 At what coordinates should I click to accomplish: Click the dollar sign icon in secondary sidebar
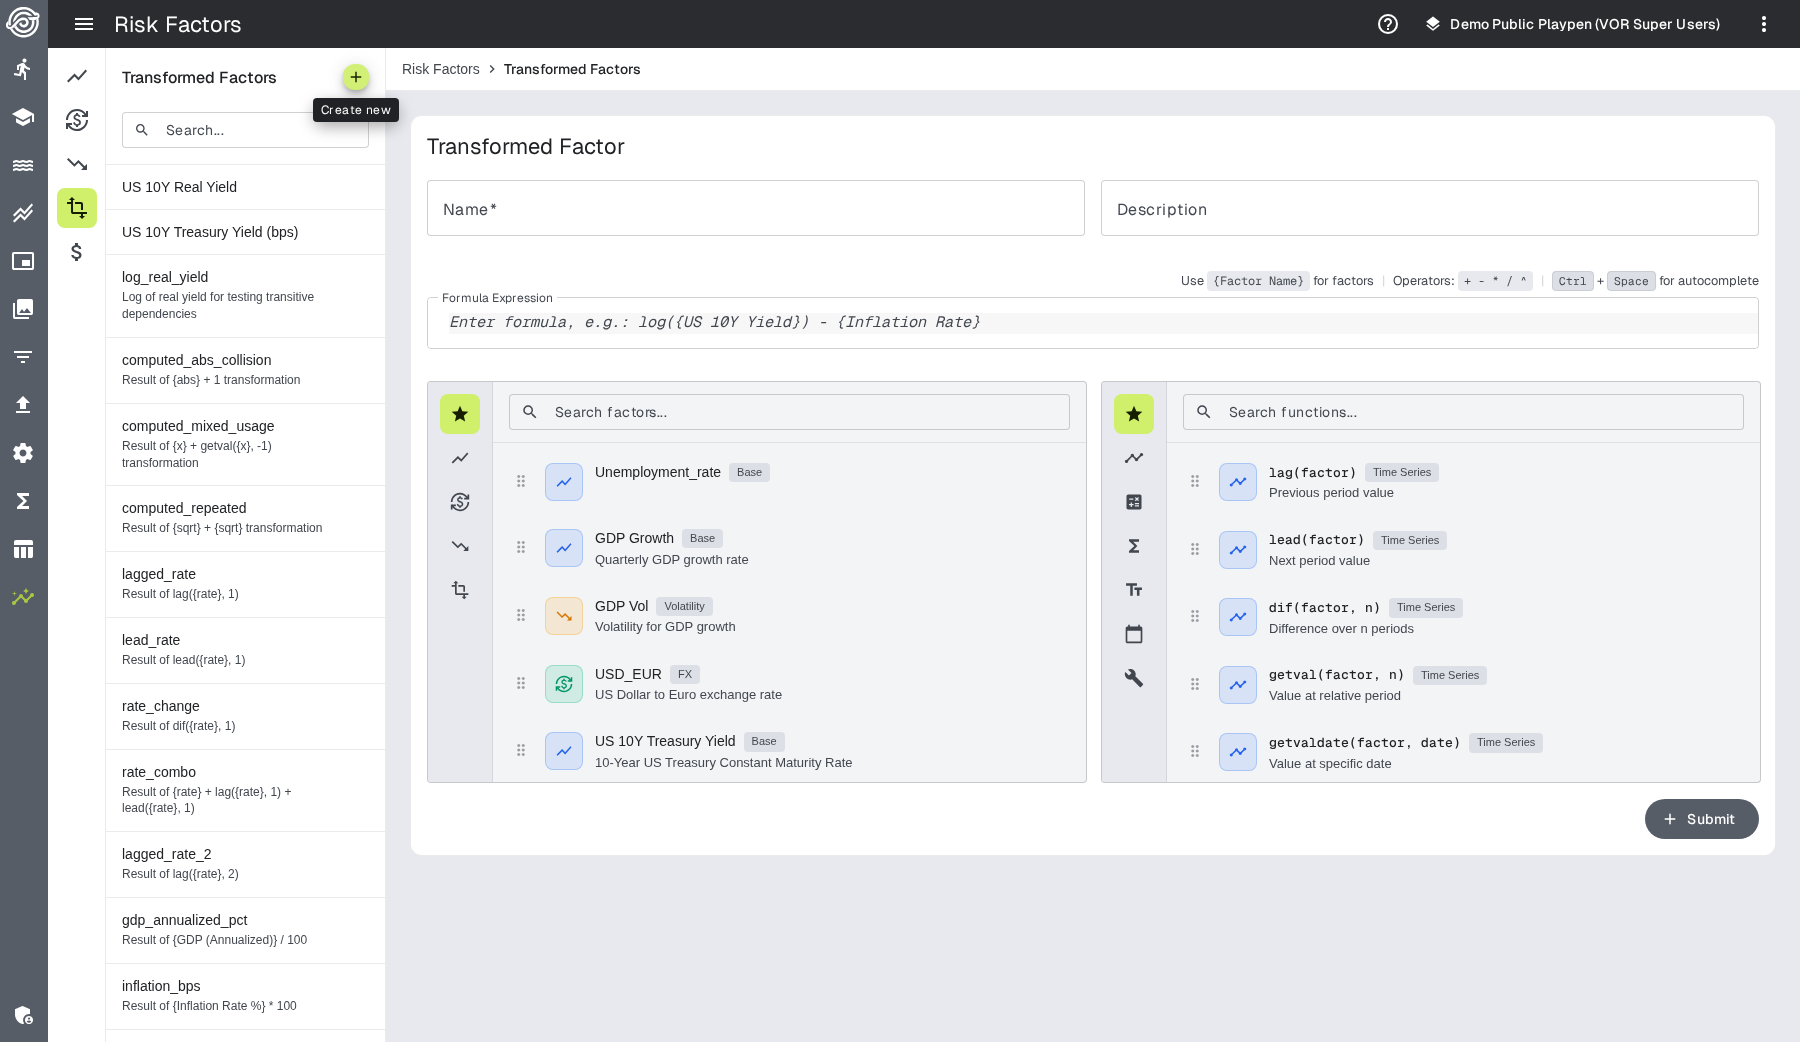(77, 252)
